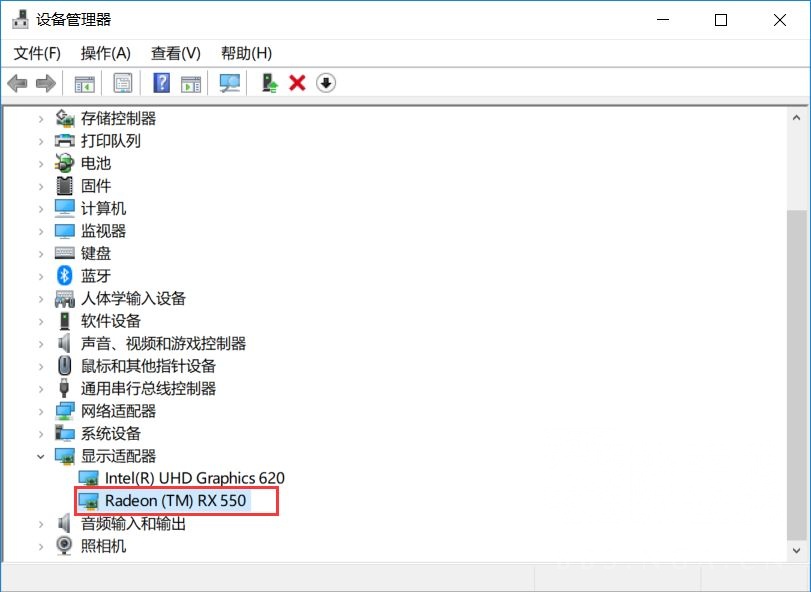Click the scrollbar up arrow
The height and width of the screenshot is (592, 811).
pyautogui.click(x=797, y=118)
